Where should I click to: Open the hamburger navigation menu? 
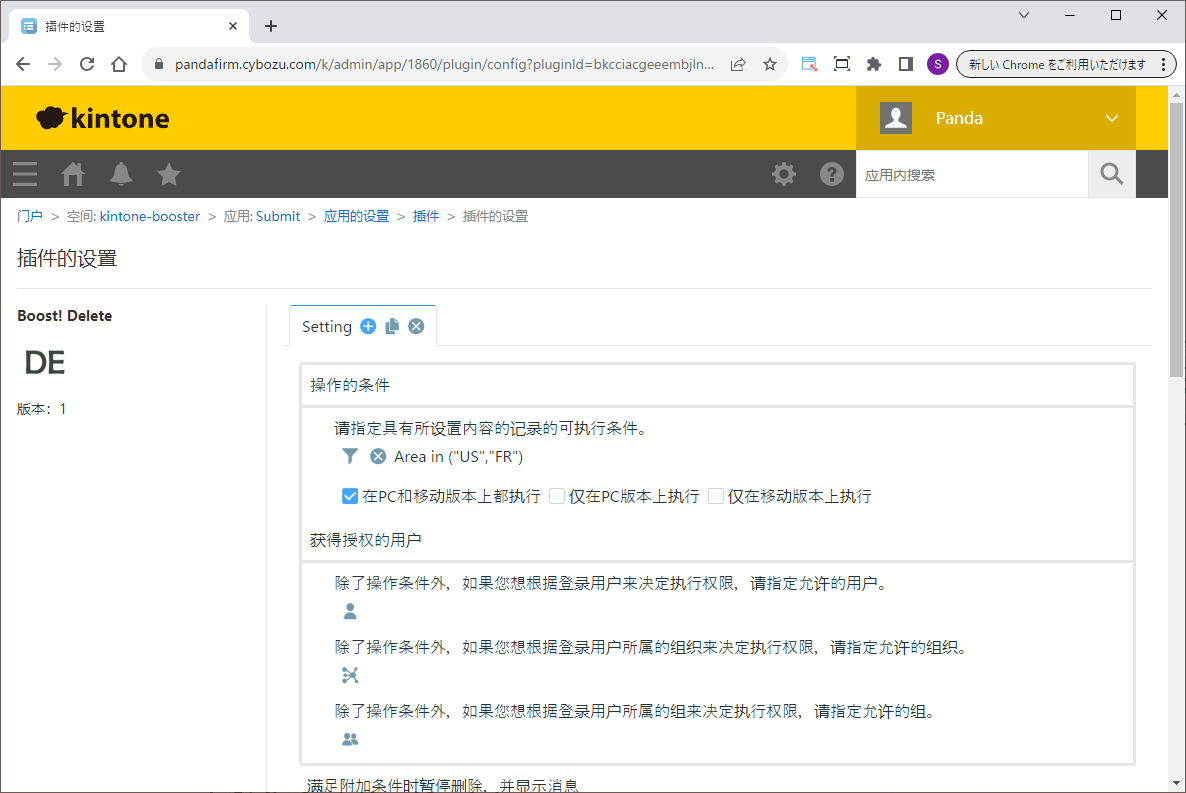[25, 174]
